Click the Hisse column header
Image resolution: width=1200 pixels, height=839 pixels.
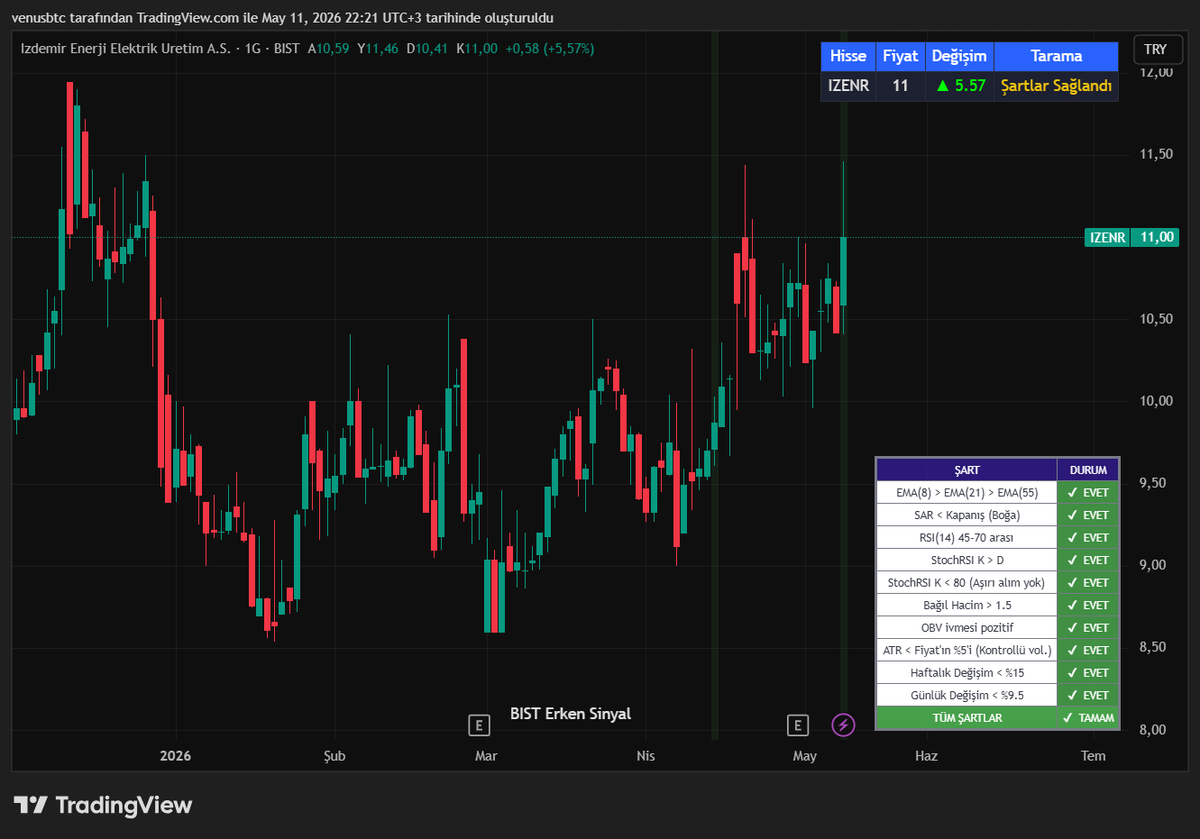coord(848,57)
